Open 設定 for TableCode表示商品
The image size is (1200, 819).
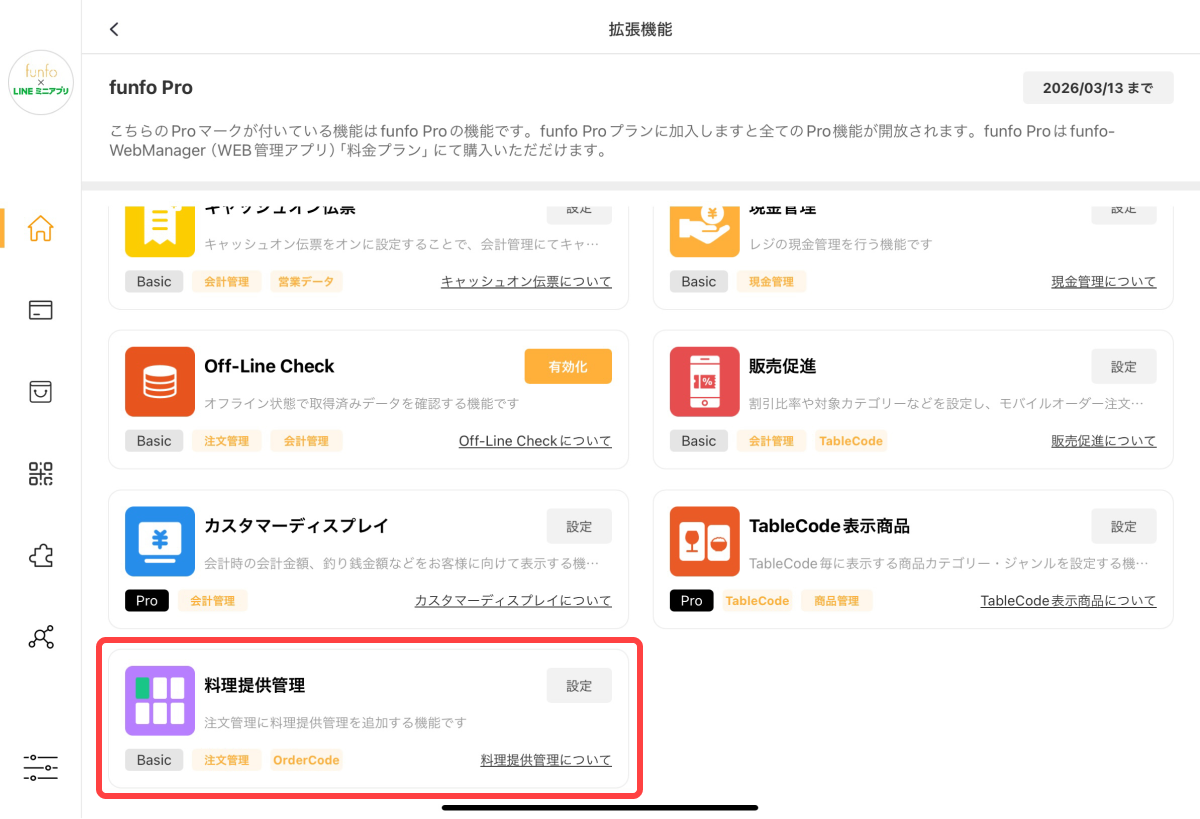1124,526
